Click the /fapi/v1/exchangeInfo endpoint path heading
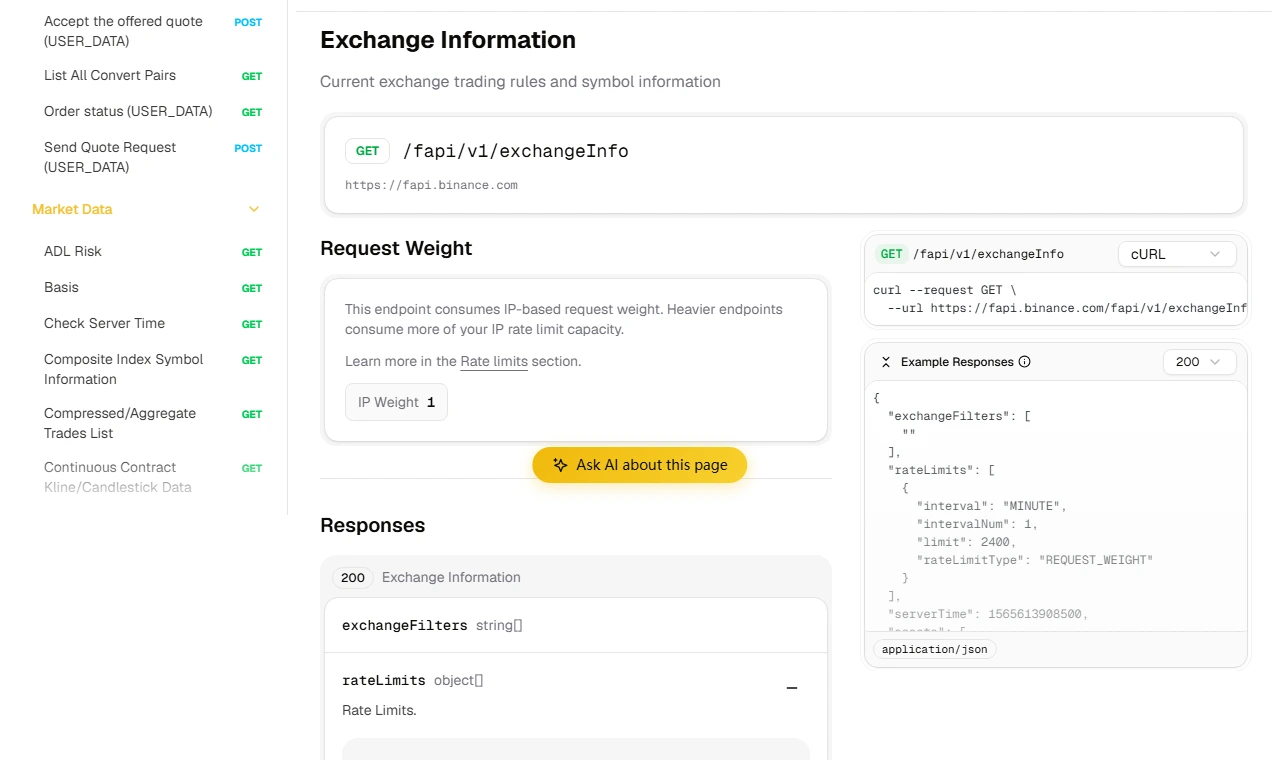The height and width of the screenshot is (760, 1280). point(516,151)
